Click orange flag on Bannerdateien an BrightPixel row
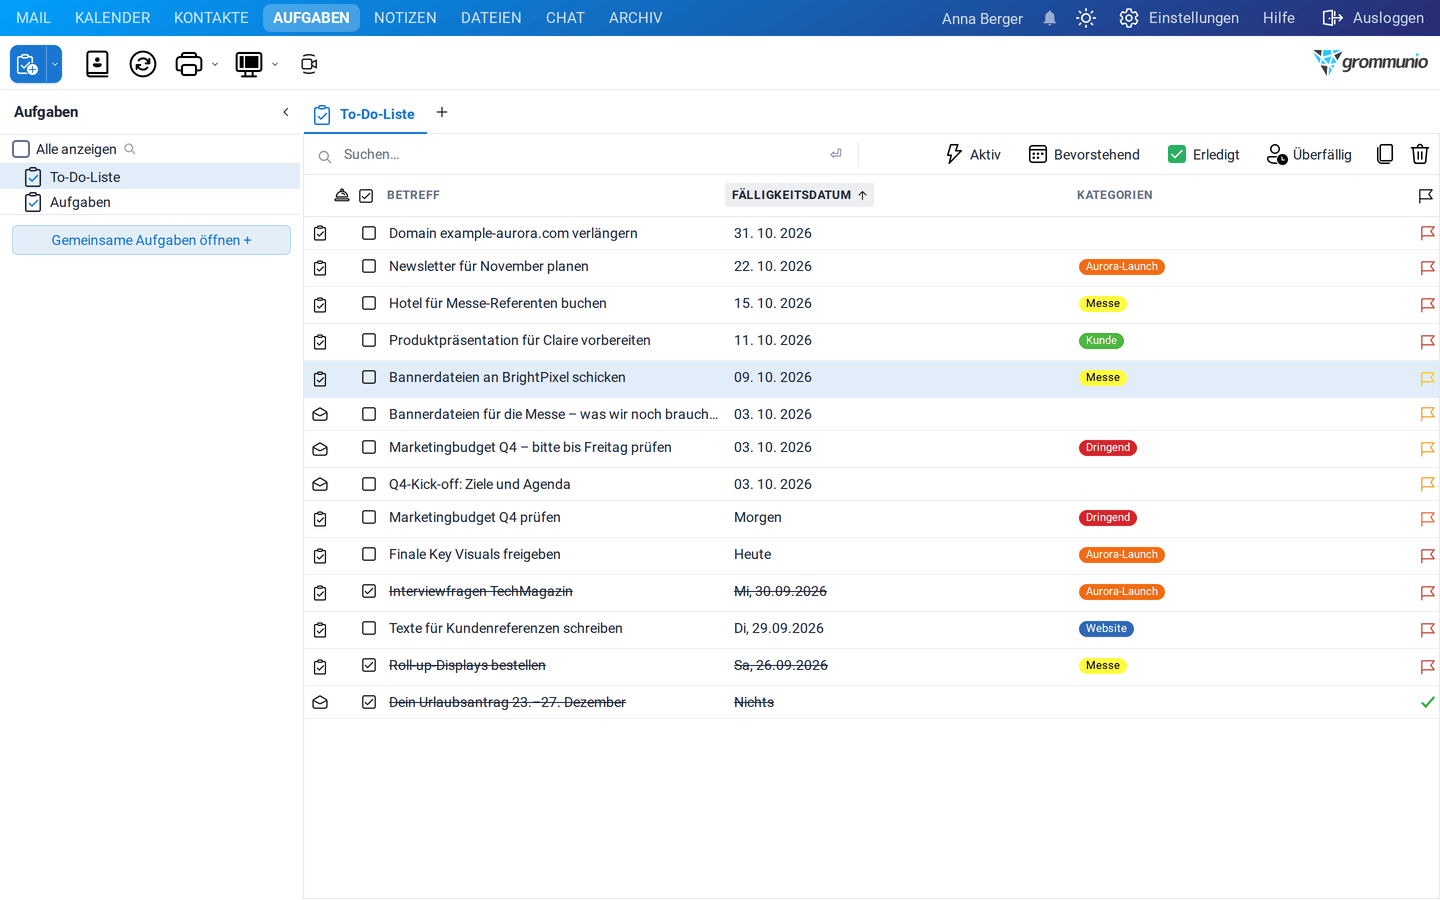The image size is (1440, 900). 1428,378
